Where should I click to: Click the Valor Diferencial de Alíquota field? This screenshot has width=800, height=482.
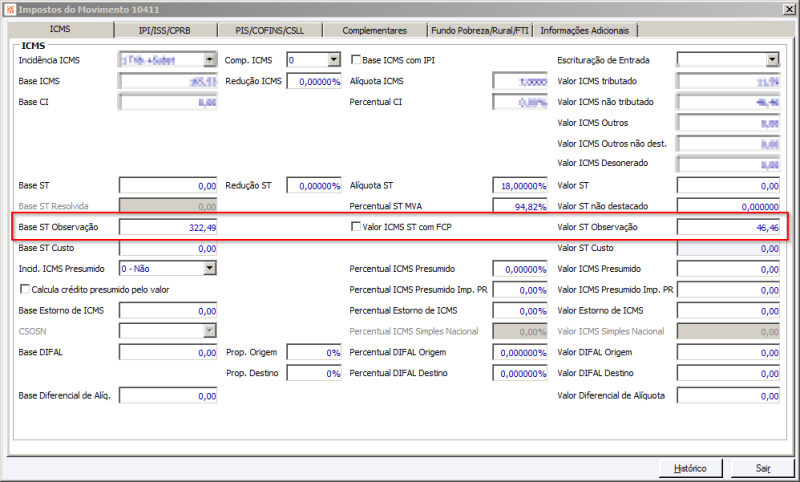click(x=728, y=396)
